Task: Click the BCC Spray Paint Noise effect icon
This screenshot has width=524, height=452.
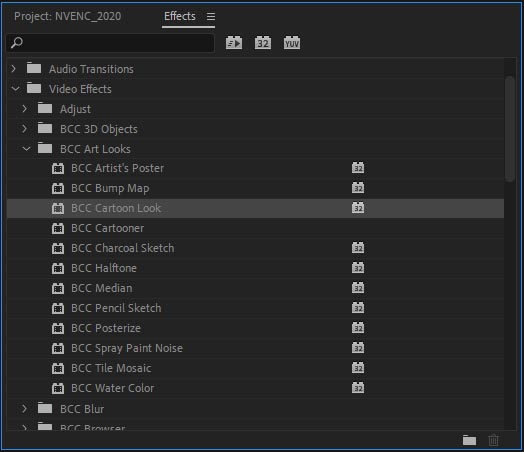Action: pyautogui.click(x=58, y=348)
